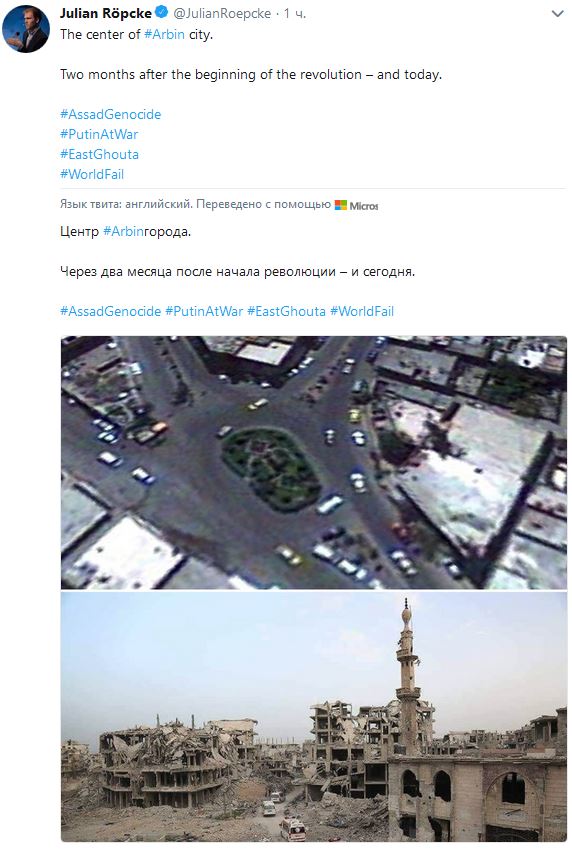Open #AssadGenocide in the translated hashtag line

(x=110, y=311)
